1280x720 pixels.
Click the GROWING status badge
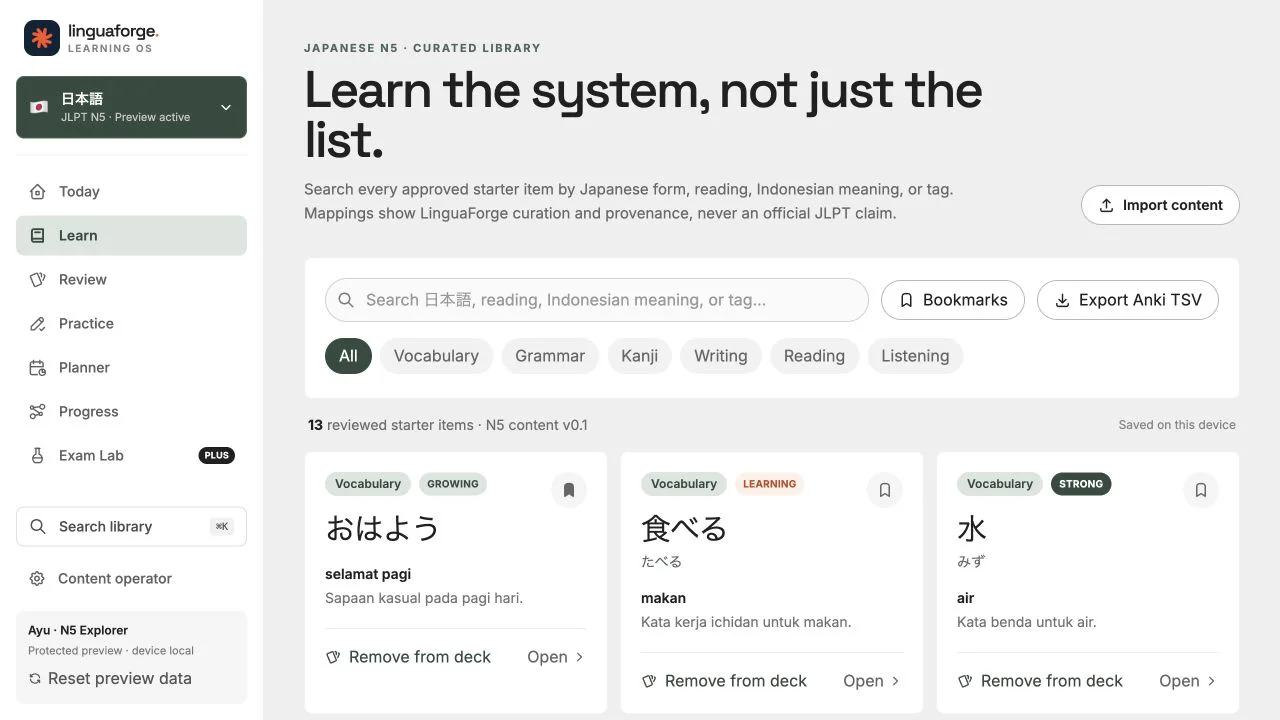453,484
